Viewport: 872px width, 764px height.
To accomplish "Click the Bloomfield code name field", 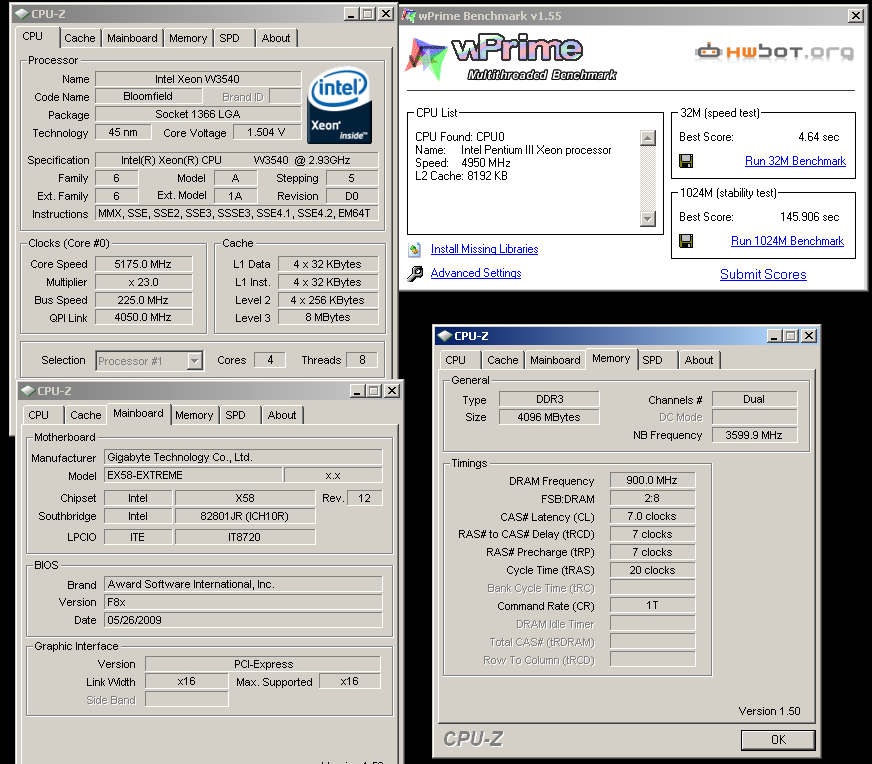I will (x=148, y=96).
